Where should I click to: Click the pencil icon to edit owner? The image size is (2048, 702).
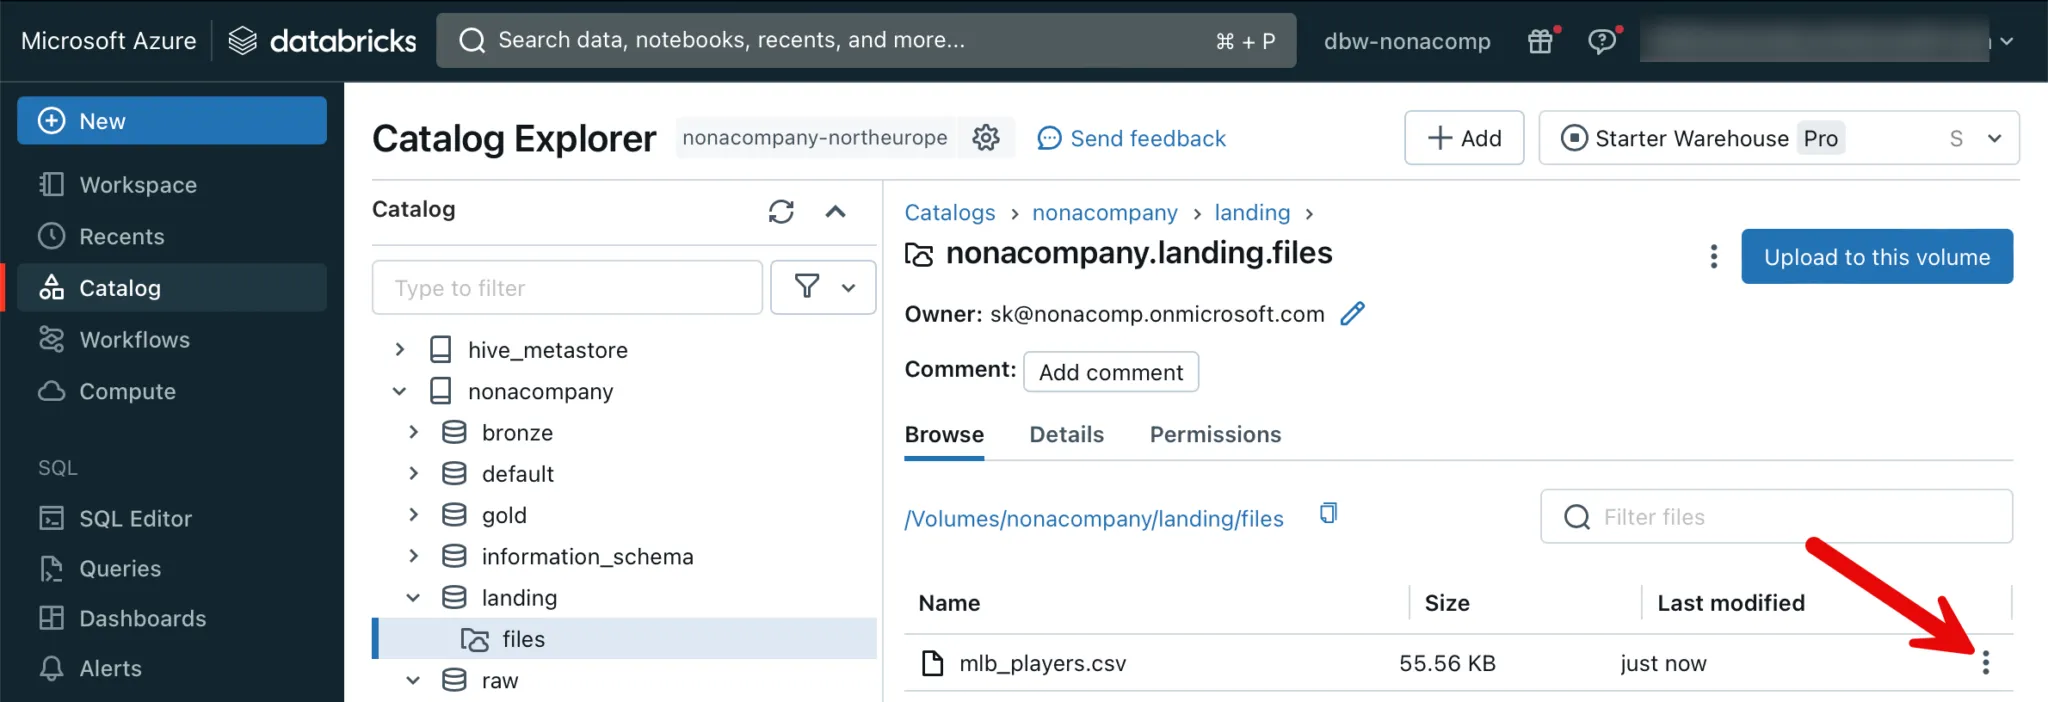tap(1352, 314)
